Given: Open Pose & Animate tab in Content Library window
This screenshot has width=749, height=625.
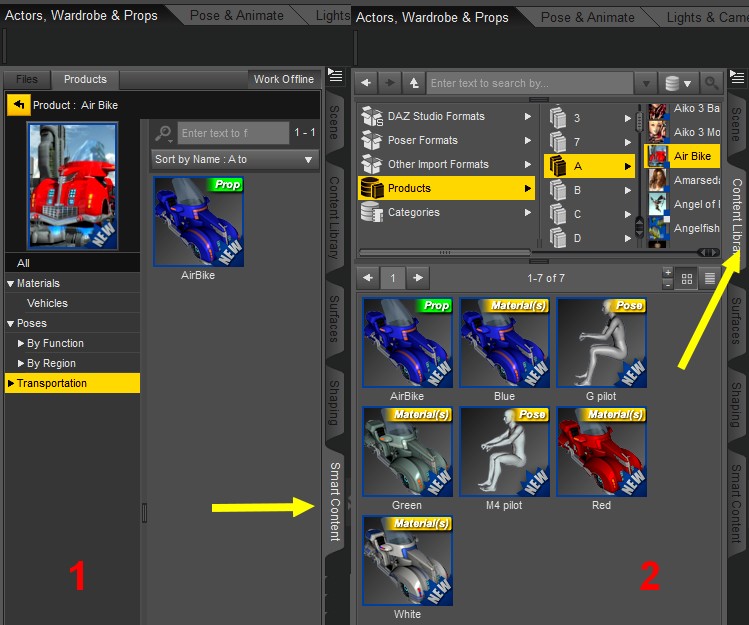Looking at the screenshot, I should (x=588, y=17).
